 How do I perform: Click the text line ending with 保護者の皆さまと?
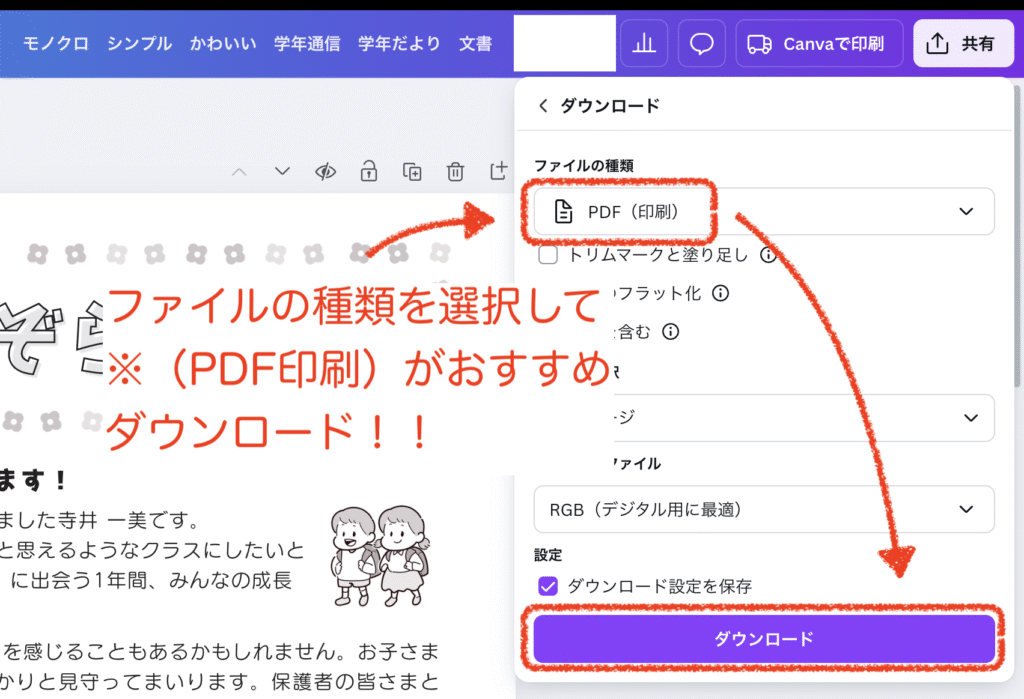tap(219, 681)
